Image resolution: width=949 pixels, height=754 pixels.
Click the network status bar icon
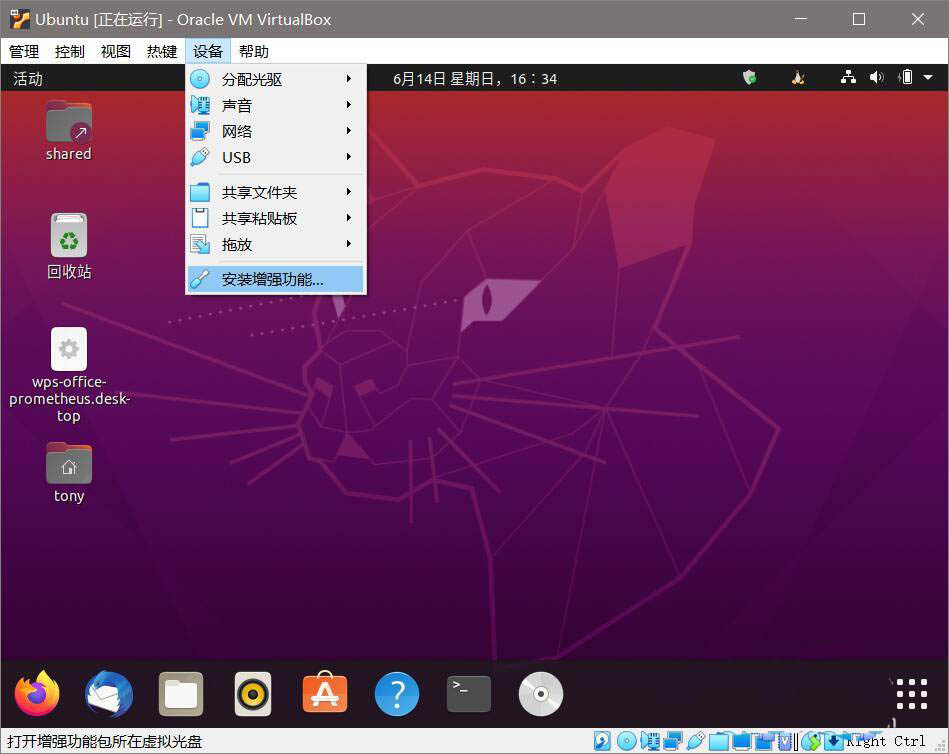point(673,741)
